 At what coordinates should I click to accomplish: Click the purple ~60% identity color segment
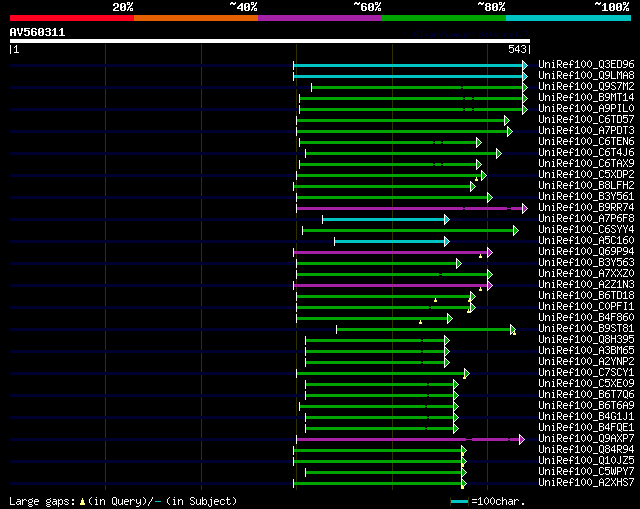pos(320,18)
